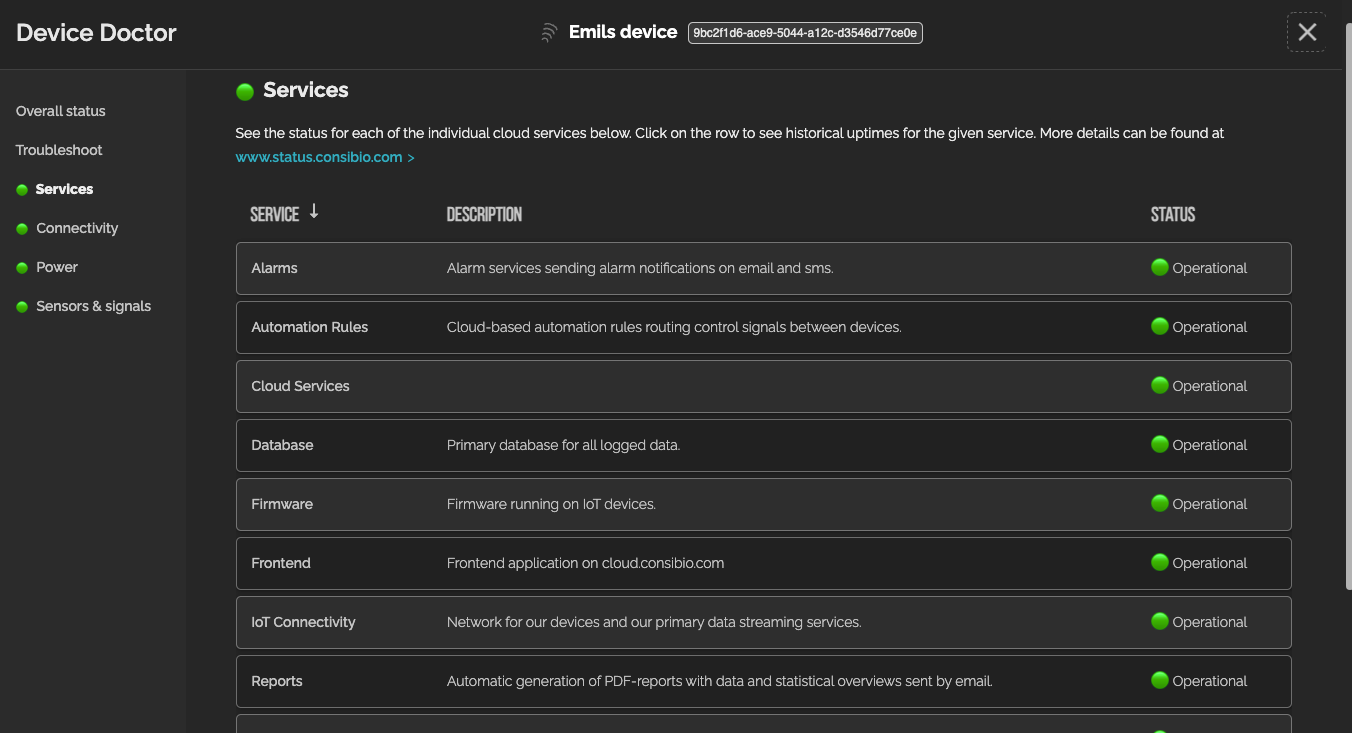
Task: Click the device signal icon beside Emils device
Action: [548, 33]
